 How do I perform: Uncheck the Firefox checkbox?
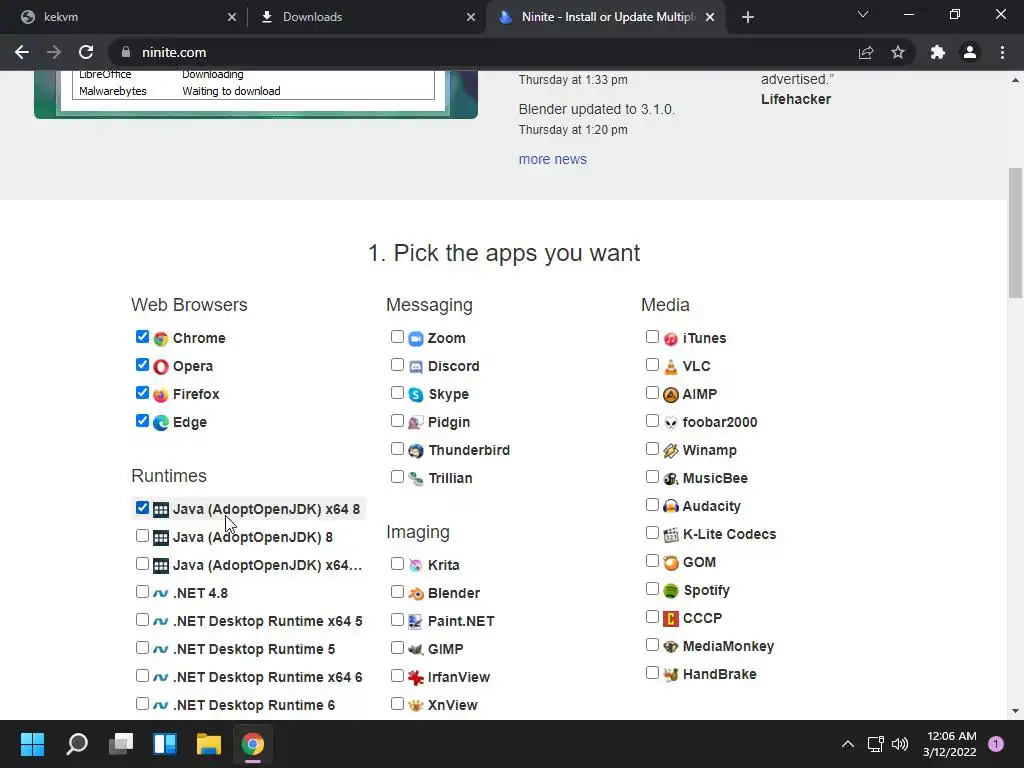142,392
